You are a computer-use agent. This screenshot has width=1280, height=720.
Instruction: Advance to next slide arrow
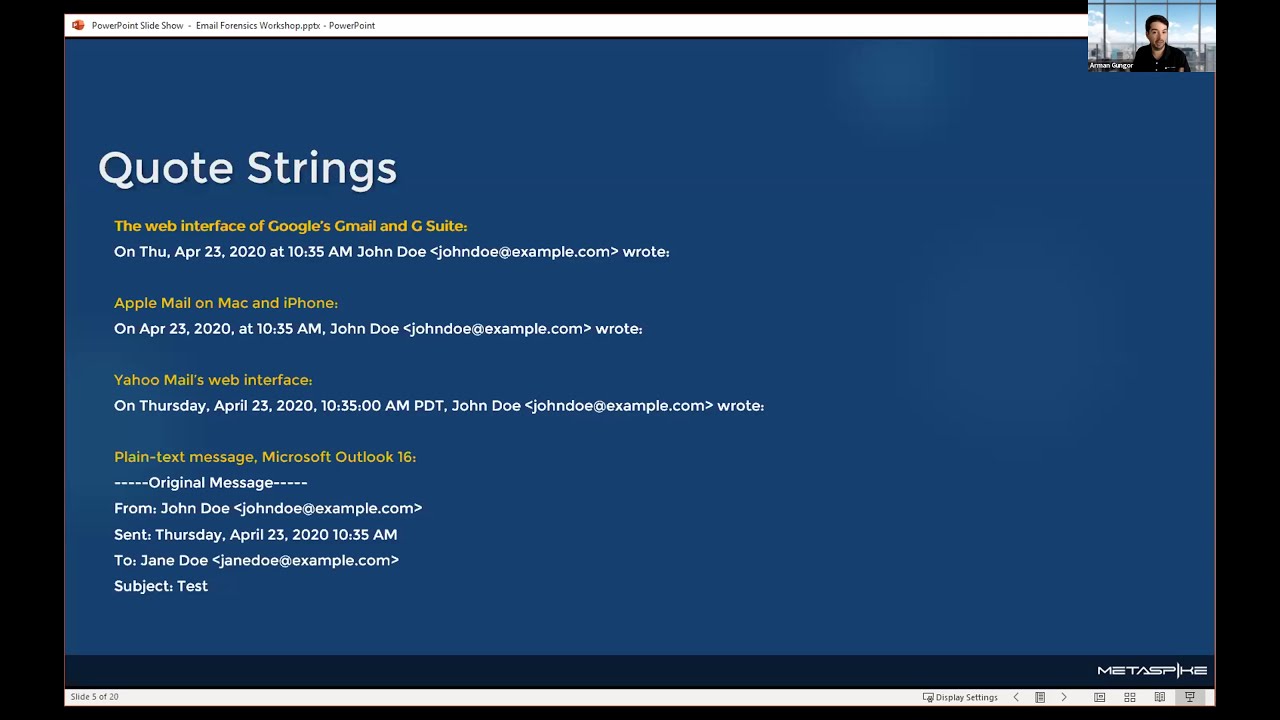pos(1064,697)
